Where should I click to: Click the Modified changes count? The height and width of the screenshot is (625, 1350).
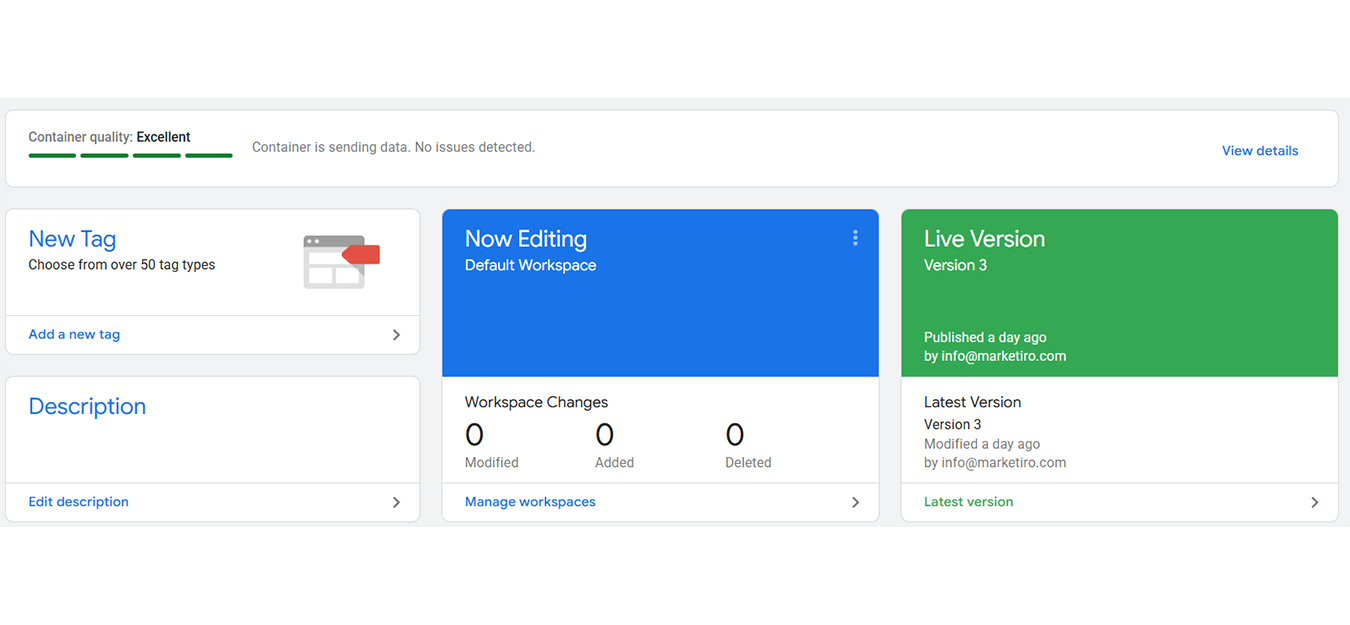[474, 435]
